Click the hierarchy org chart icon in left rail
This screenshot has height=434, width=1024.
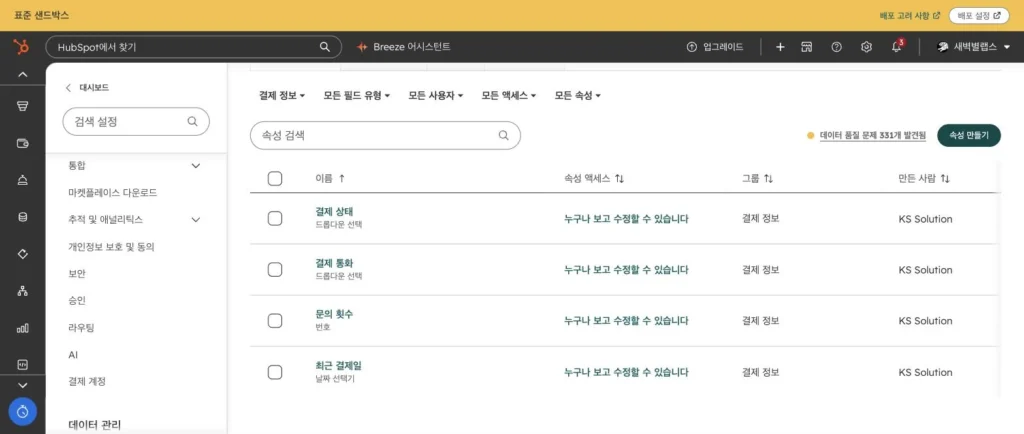[22, 291]
